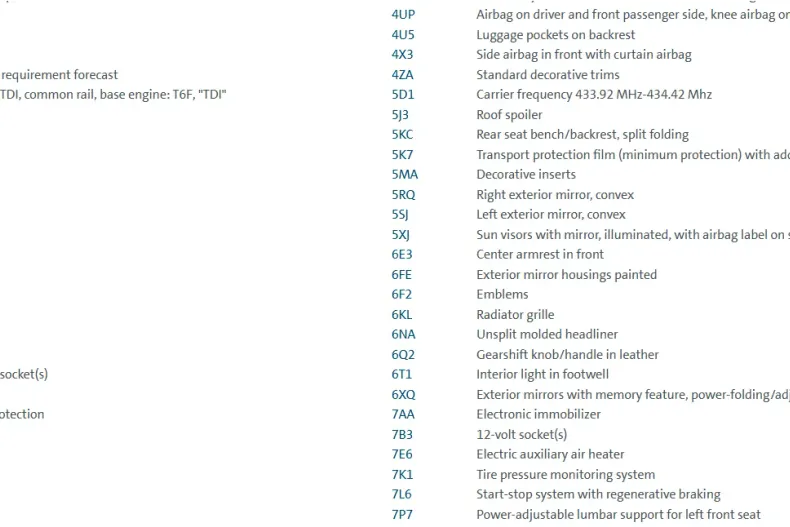Click the 5J3 roof spoiler code
Image resolution: width=790 pixels, height=527 pixels.
pyautogui.click(x=400, y=115)
